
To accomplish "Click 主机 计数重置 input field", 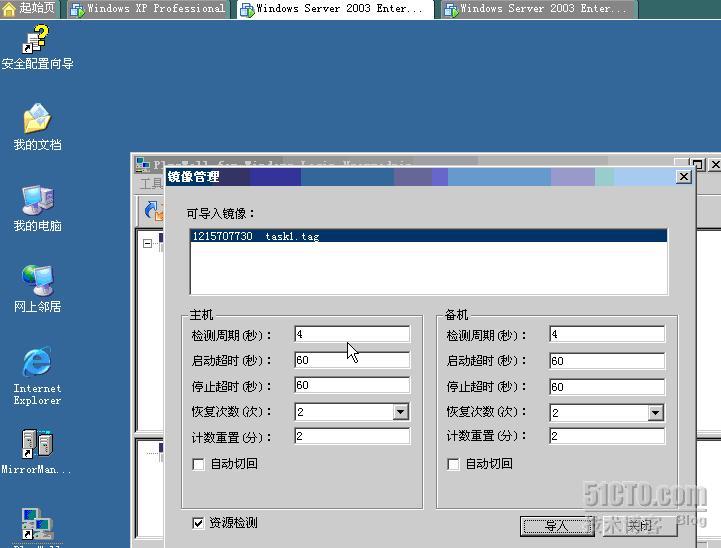I will (x=352, y=436).
